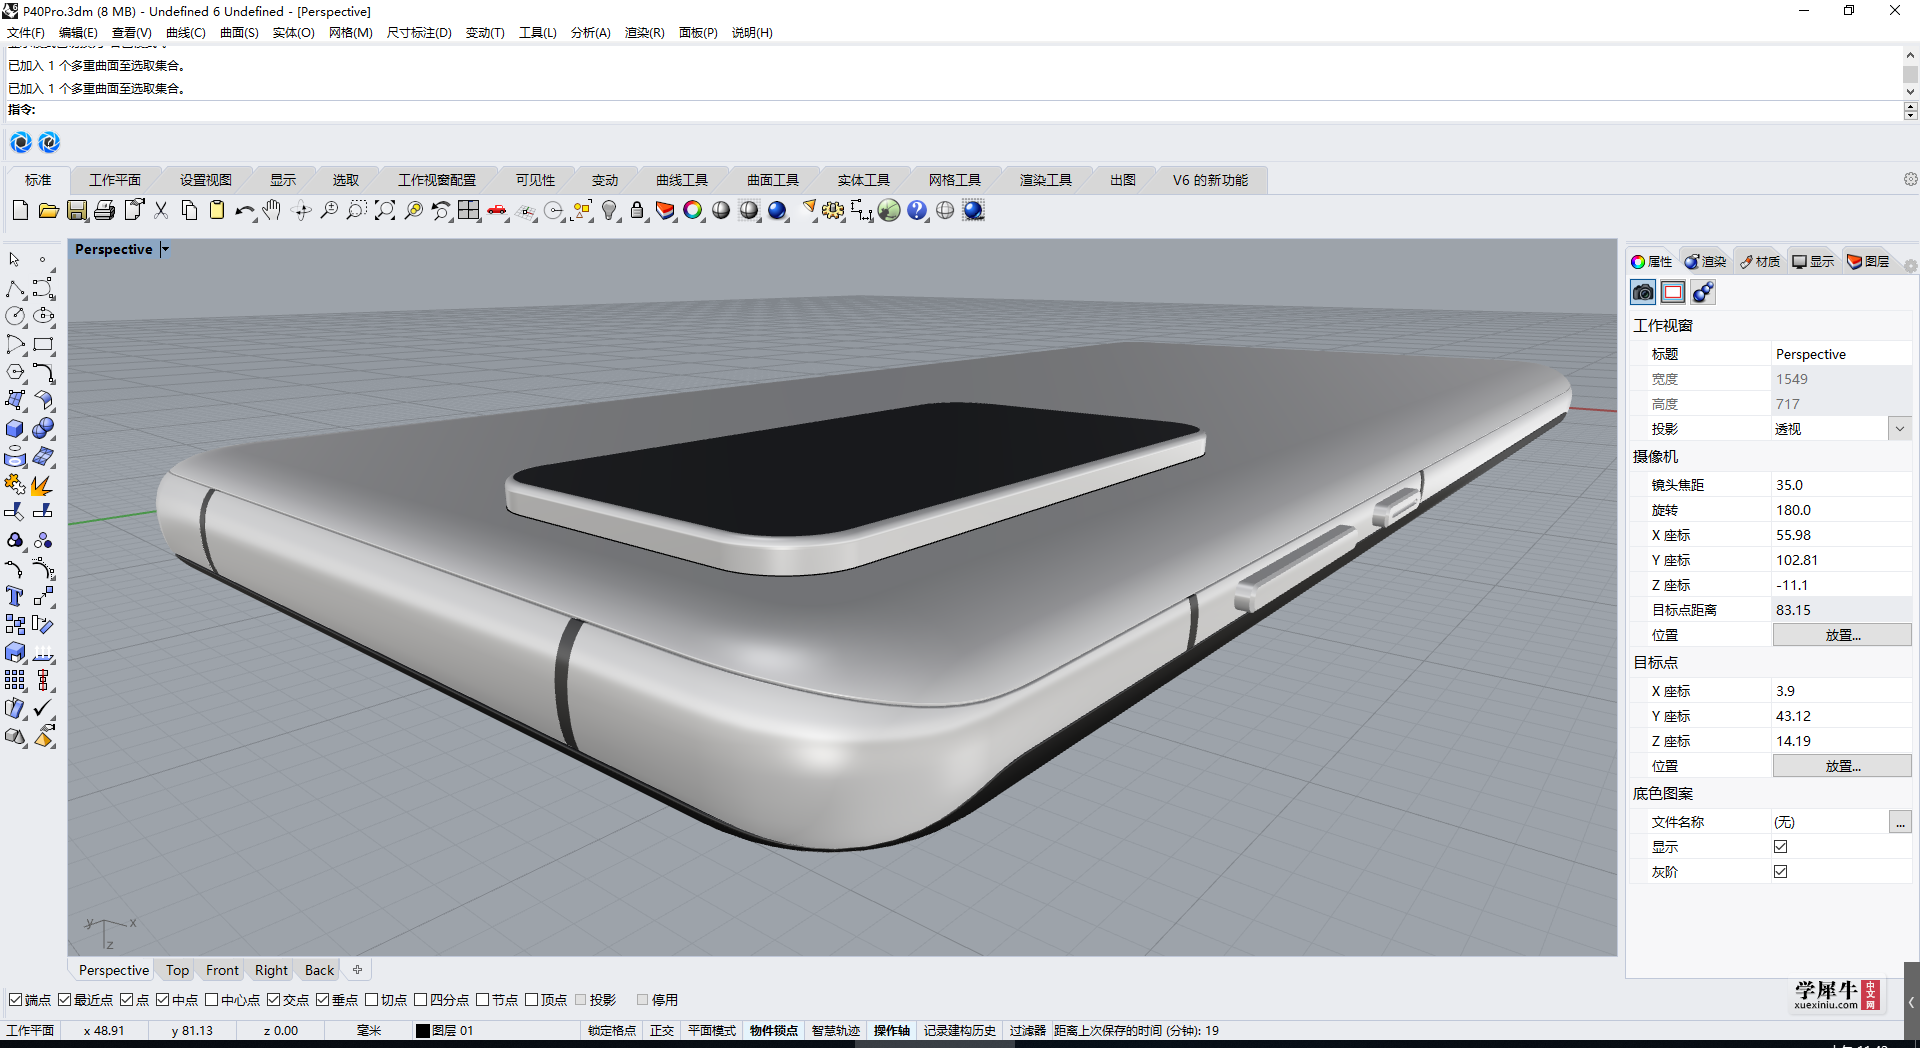Select the Text object tool (T icon)
Screen dimensions: 1920x1048
pos(15,597)
